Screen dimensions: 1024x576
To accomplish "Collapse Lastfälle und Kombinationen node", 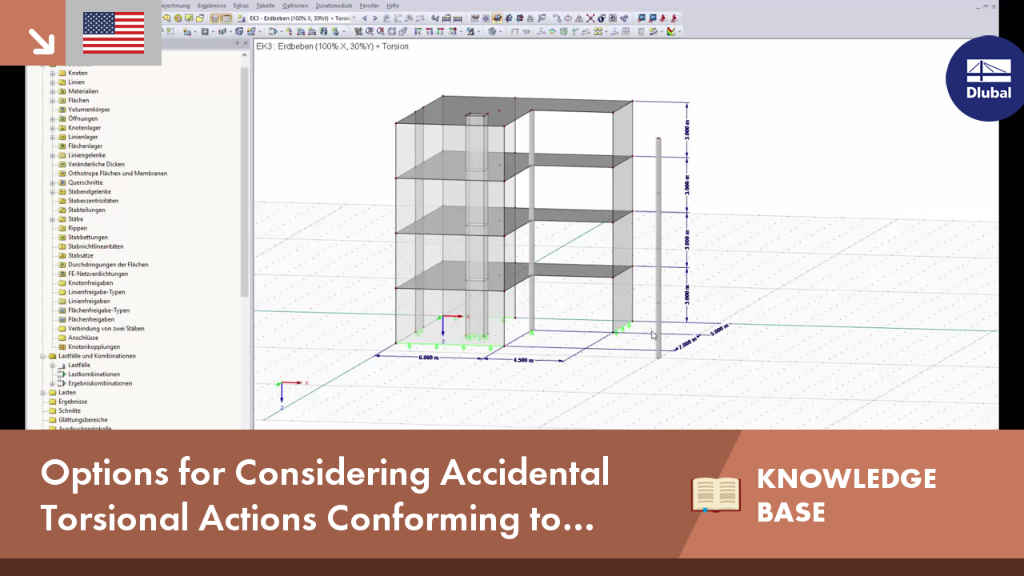I will click(x=43, y=357).
